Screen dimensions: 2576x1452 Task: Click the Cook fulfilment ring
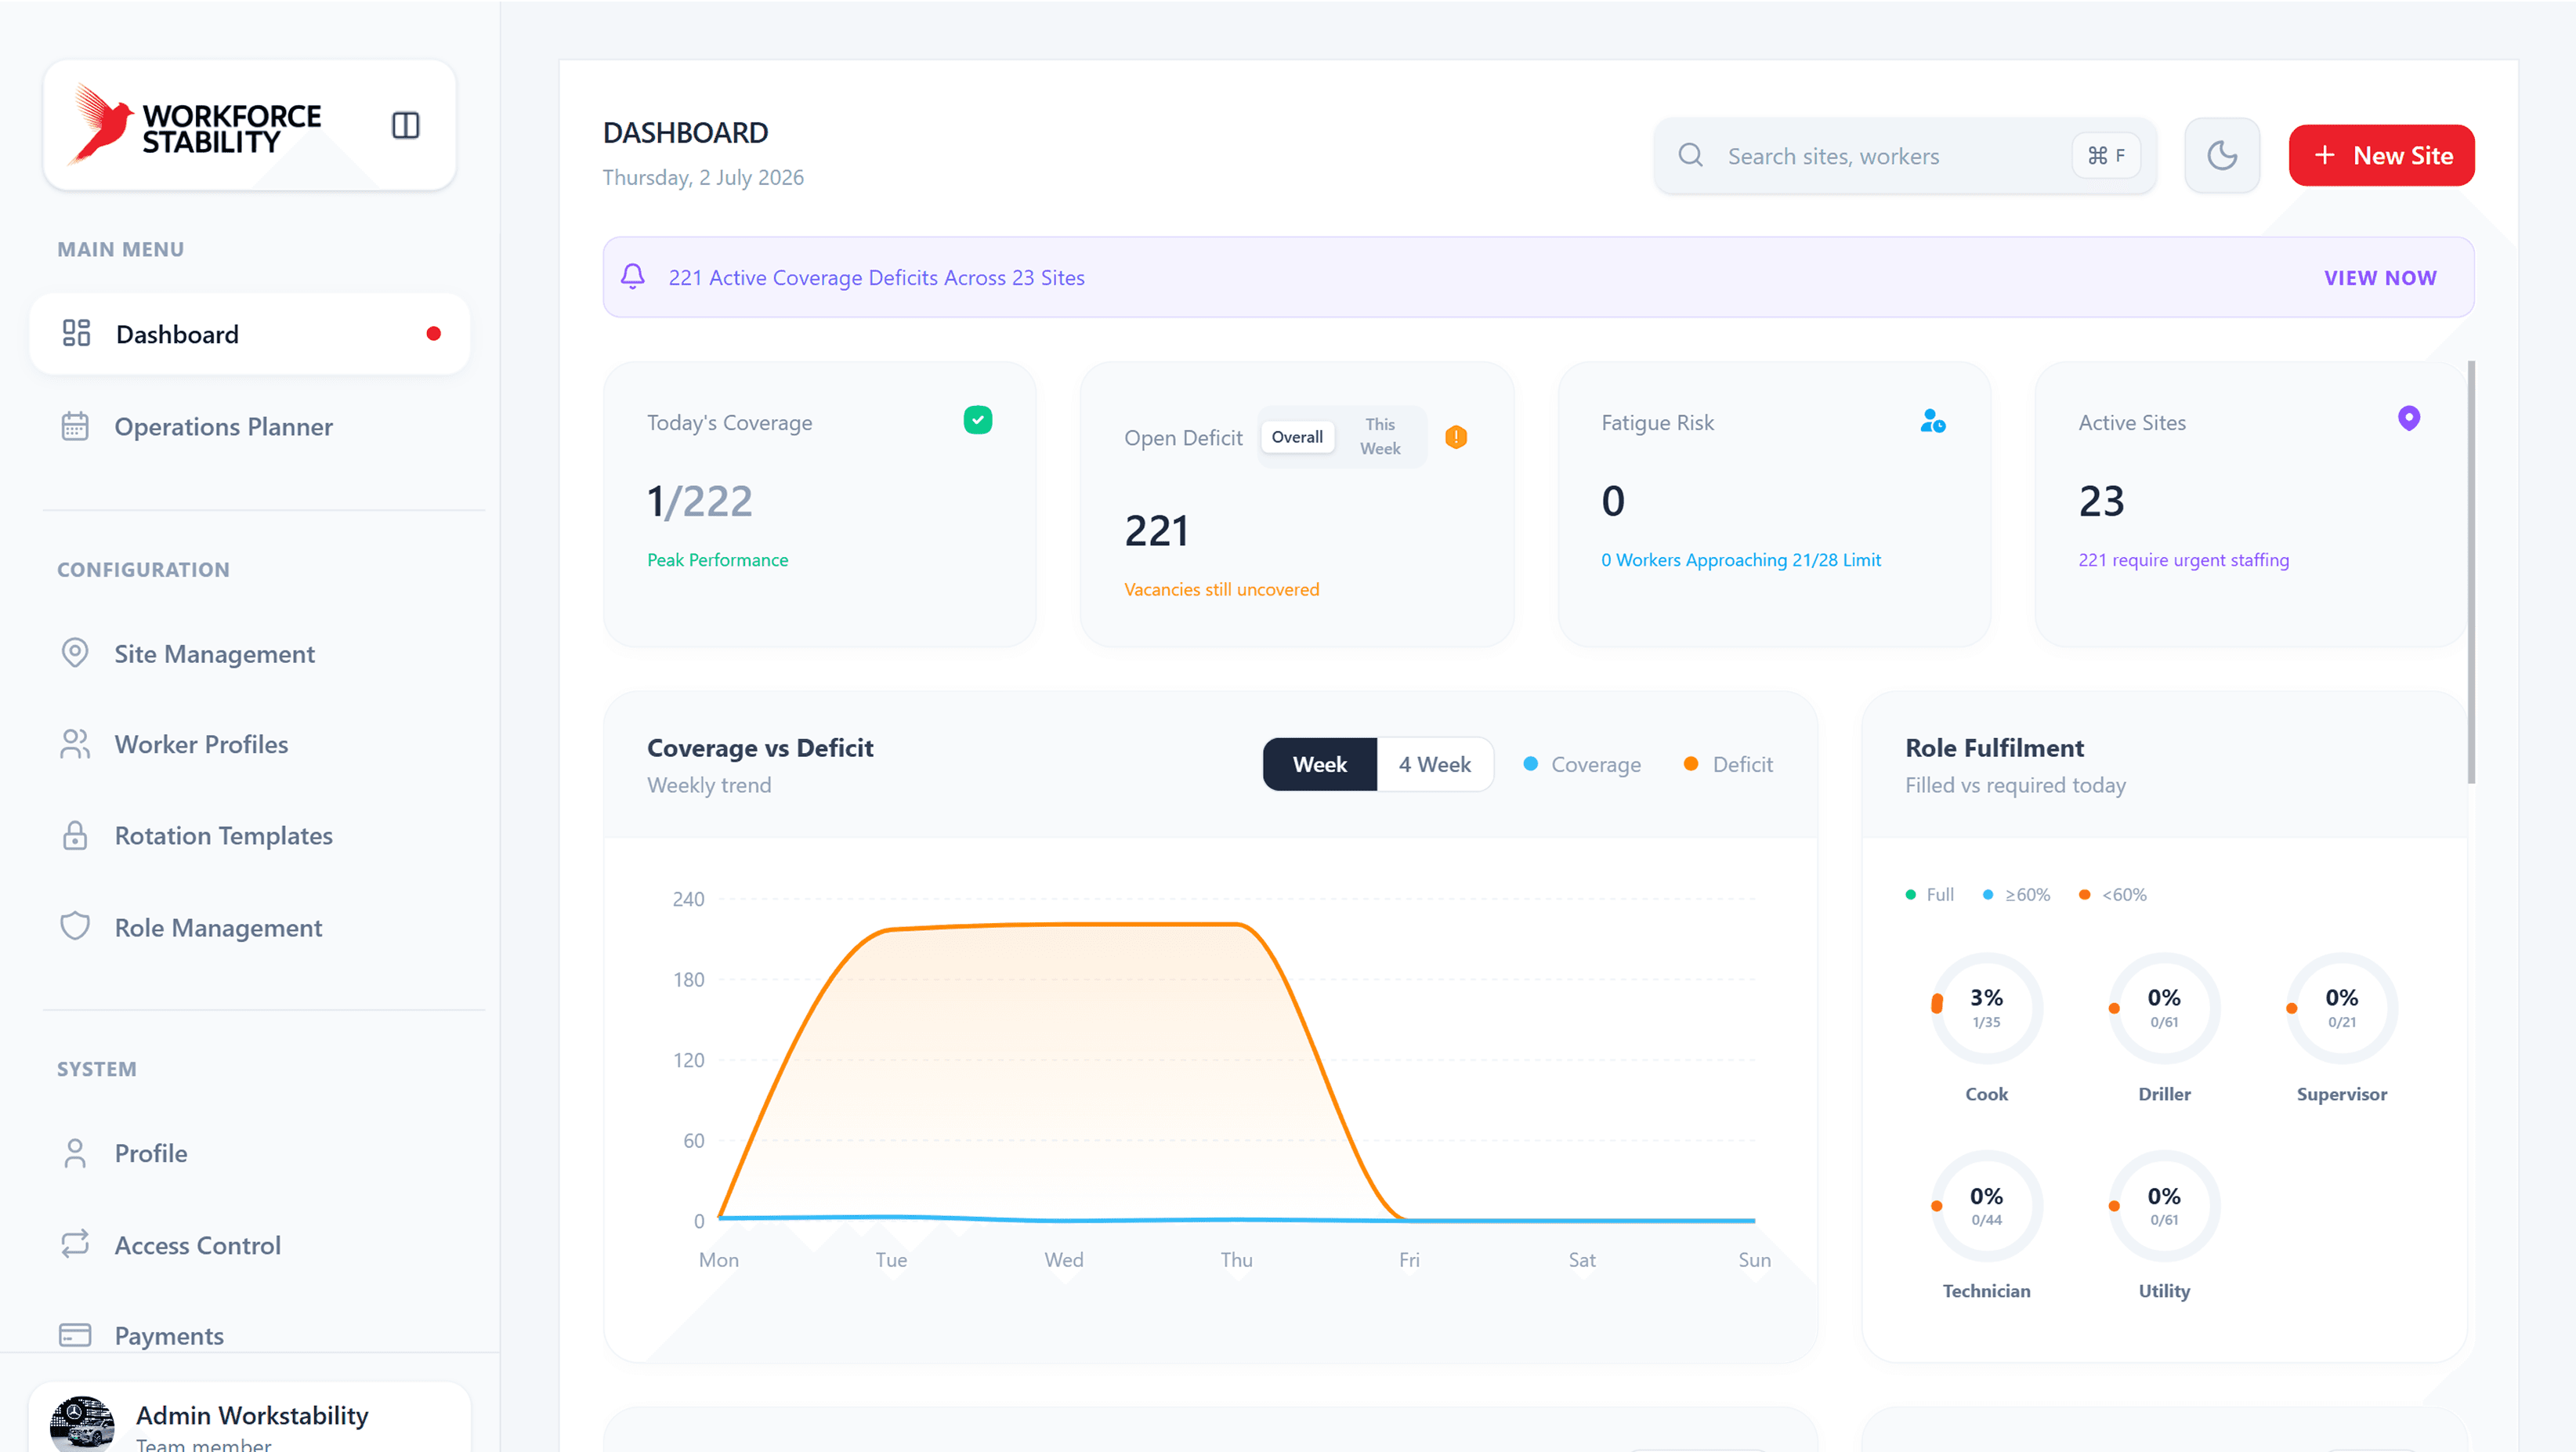pyautogui.click(x=1986, y=1007)
